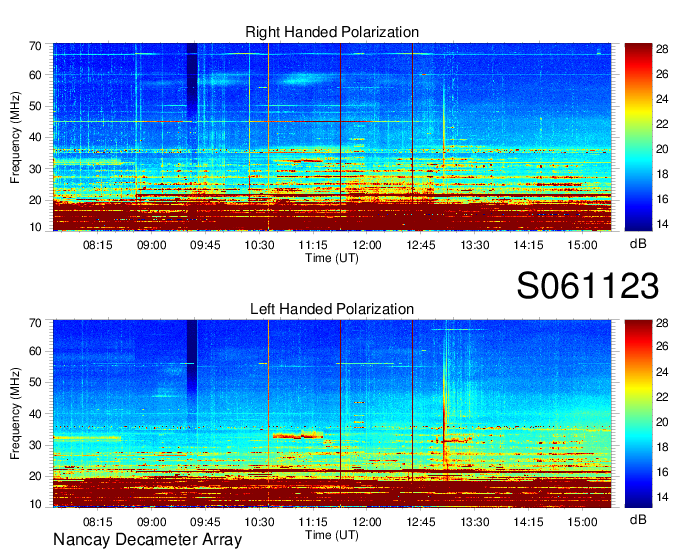Click the 12:00 time tick on the top plot

[367, 245]
